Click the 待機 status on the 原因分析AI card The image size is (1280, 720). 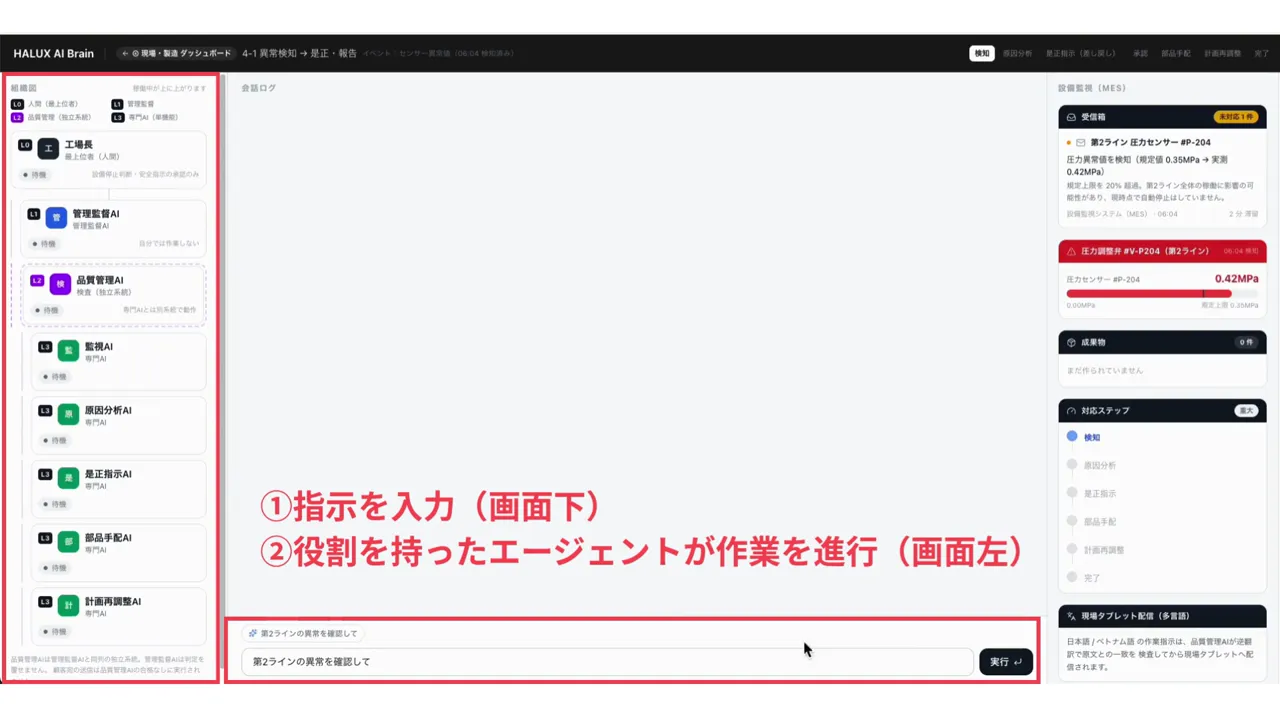(x=56, y=440)
